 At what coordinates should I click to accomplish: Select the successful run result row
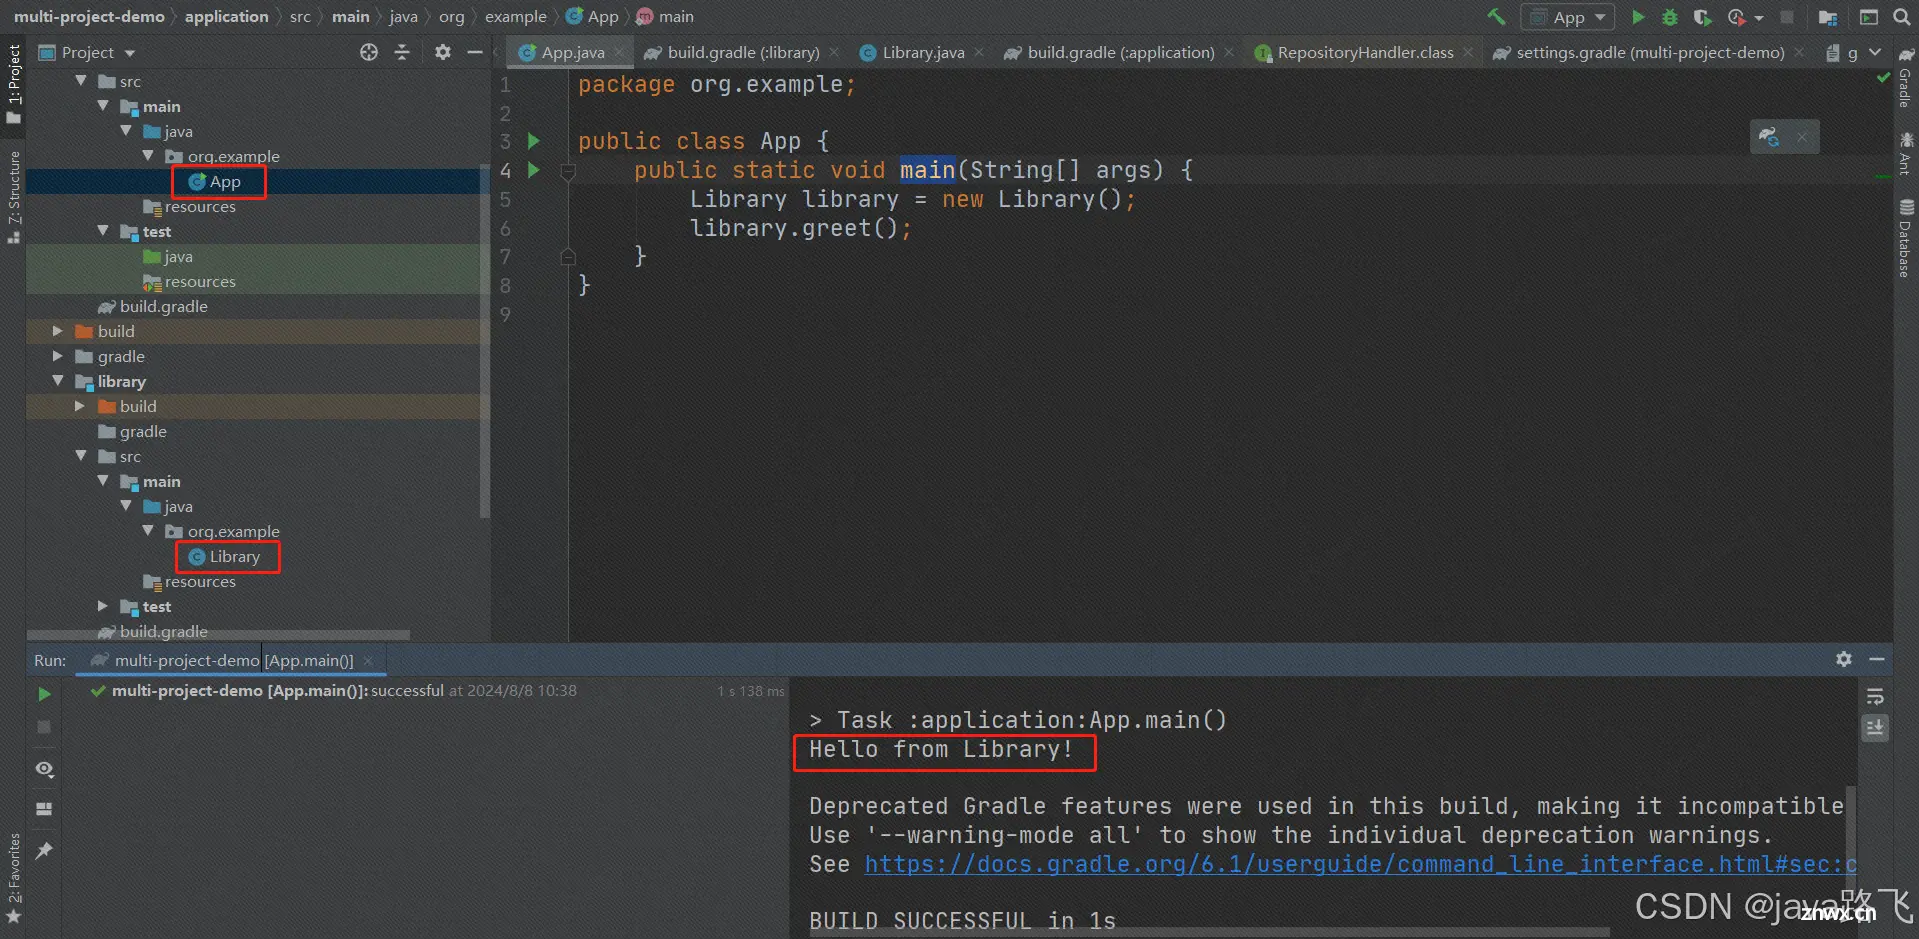437,690
